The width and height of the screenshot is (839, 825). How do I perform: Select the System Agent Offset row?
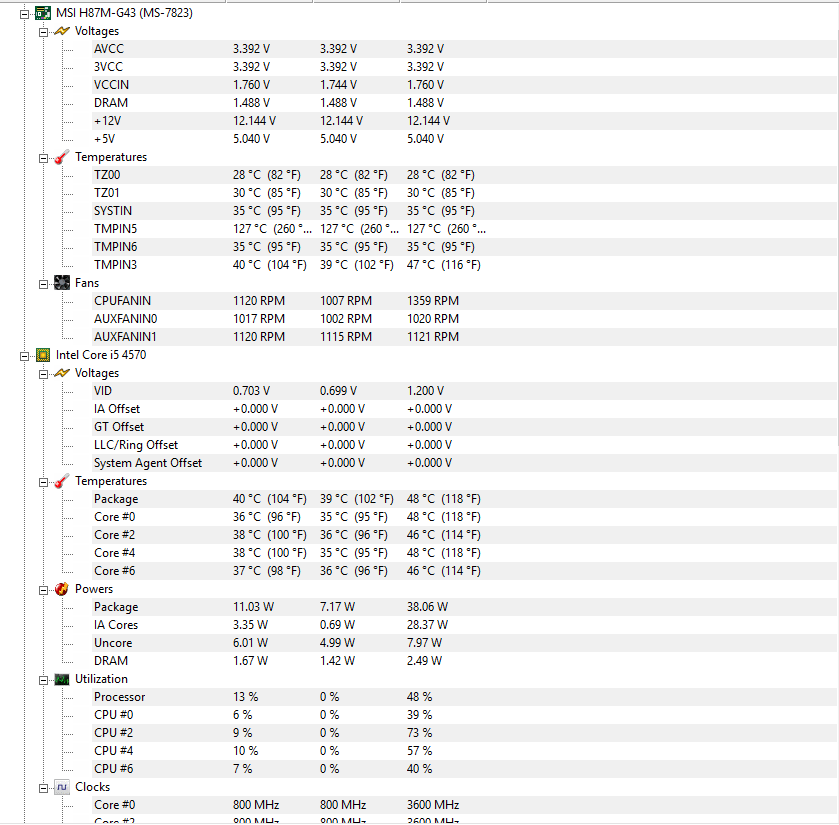coord(464,463)
